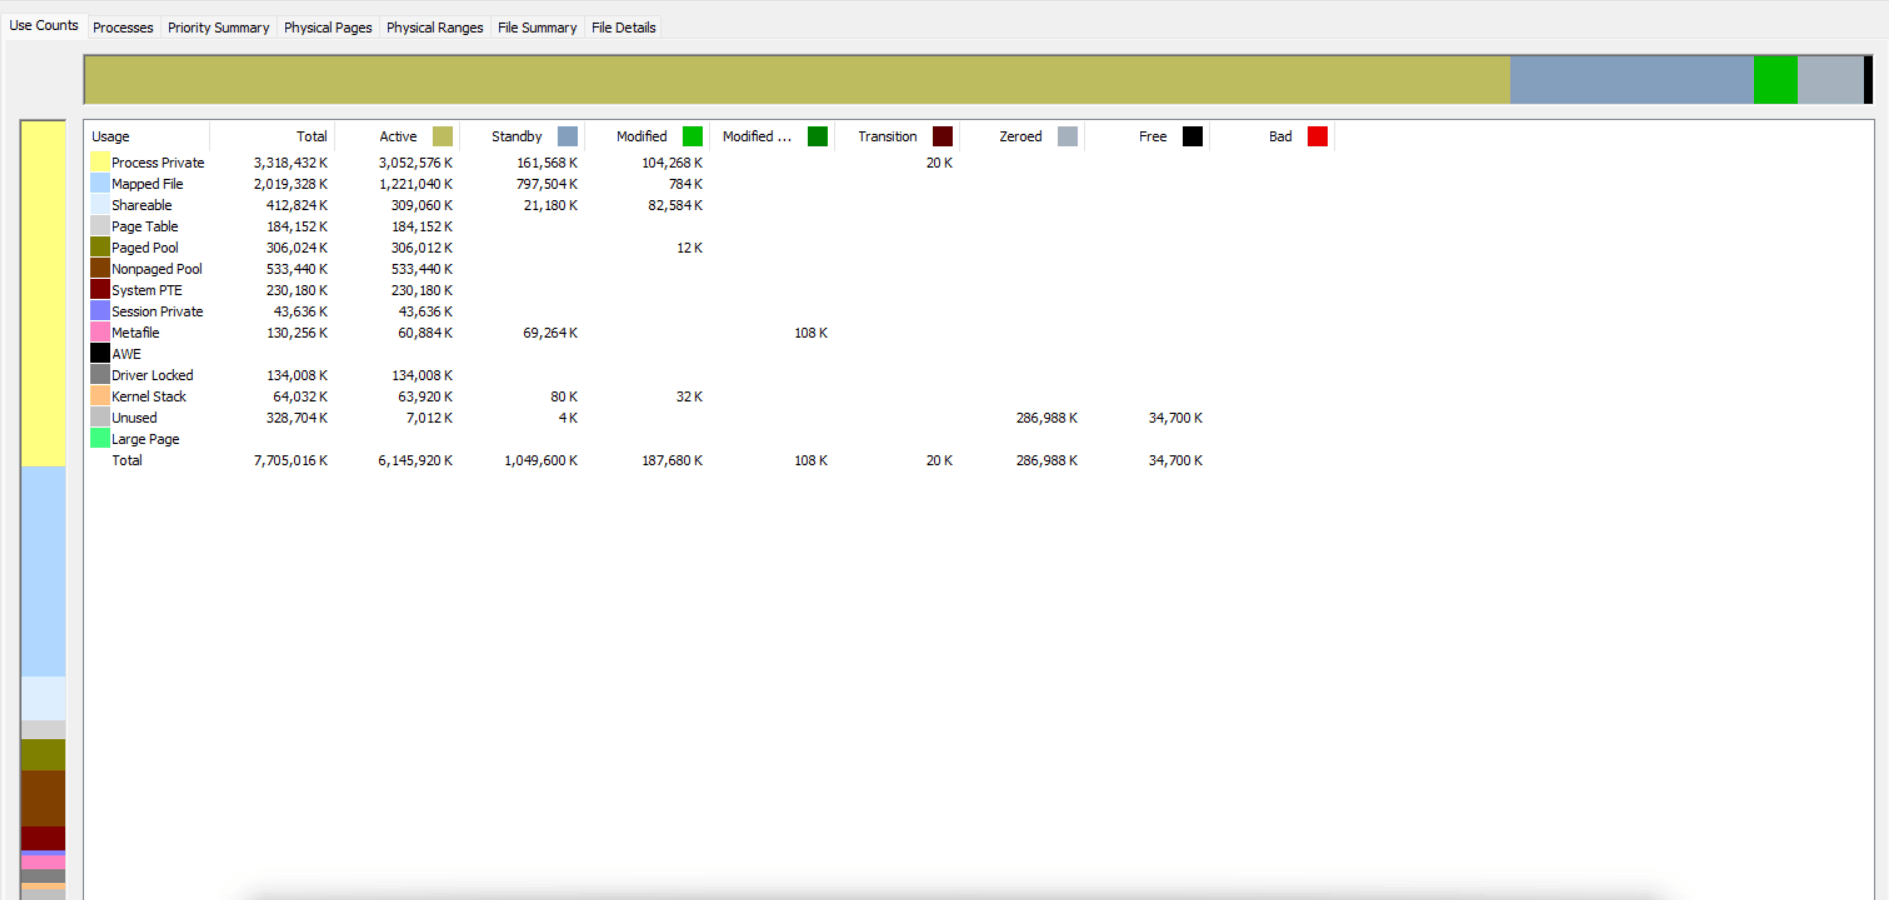Click the purple Session Private swatch
This screenshot has height=900, width=1889.
pyautogui.click(x=100, y=311)
